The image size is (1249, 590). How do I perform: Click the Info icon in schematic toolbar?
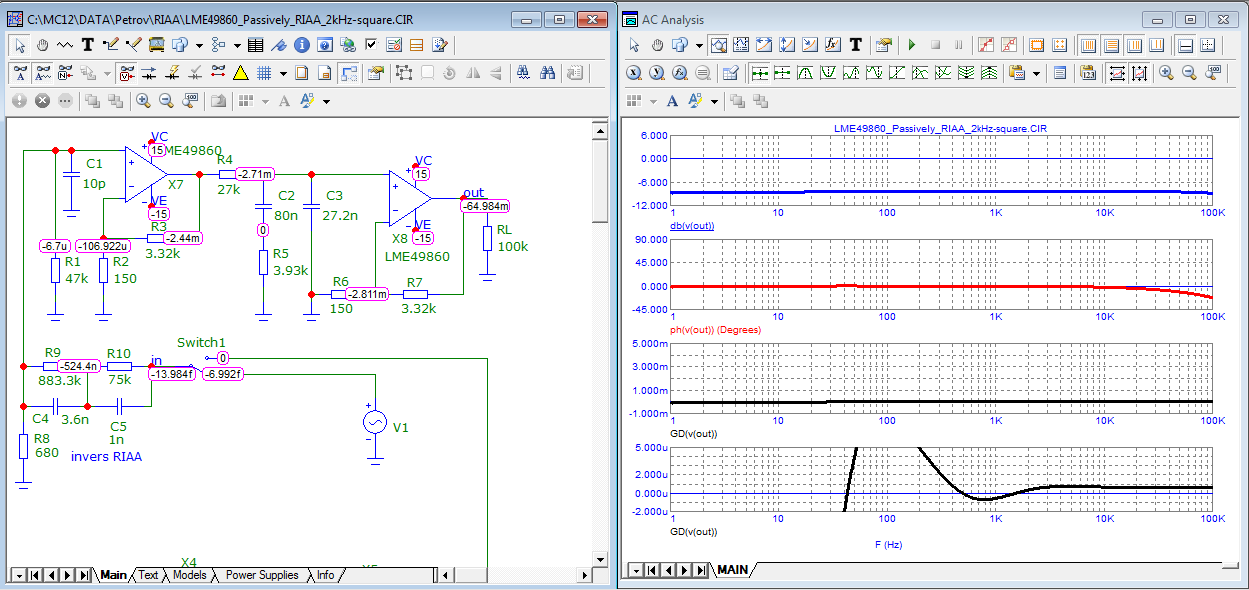coord(301,45)
